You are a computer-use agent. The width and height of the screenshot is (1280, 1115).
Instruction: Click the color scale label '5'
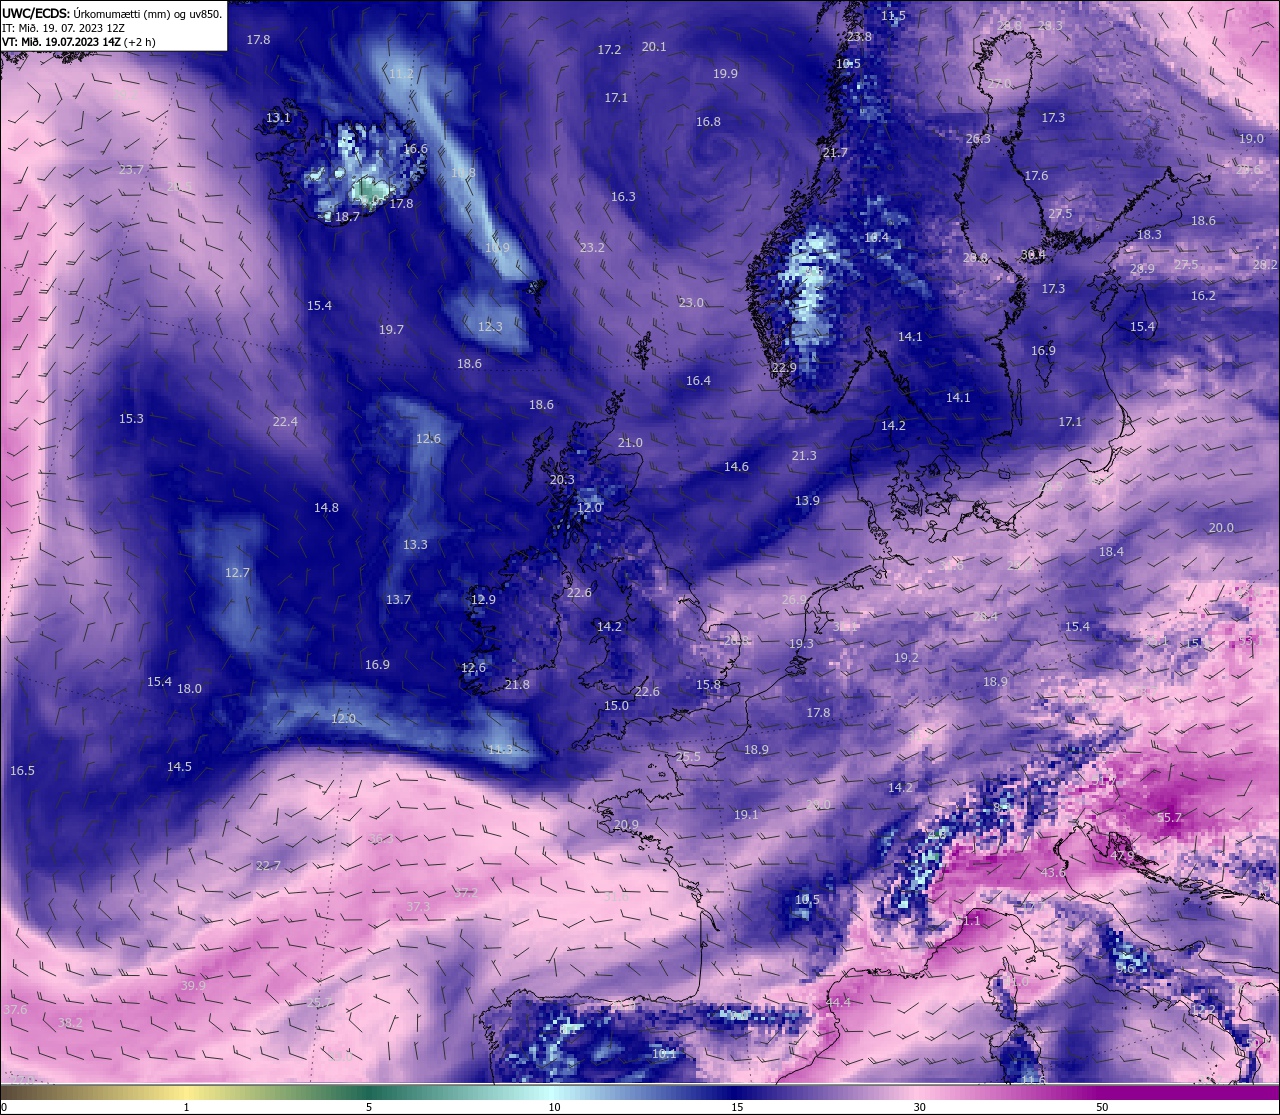pyautogui.click(x=369, y=1107)
